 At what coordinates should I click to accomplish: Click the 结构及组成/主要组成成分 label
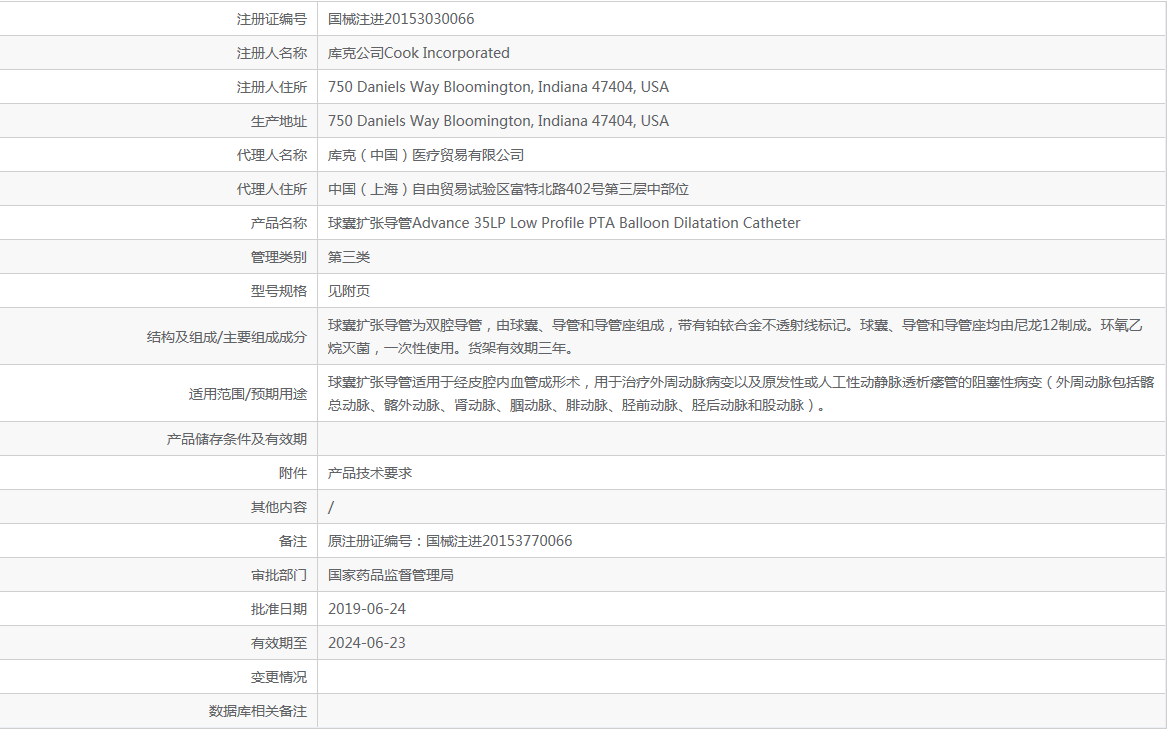coord(227,337)
